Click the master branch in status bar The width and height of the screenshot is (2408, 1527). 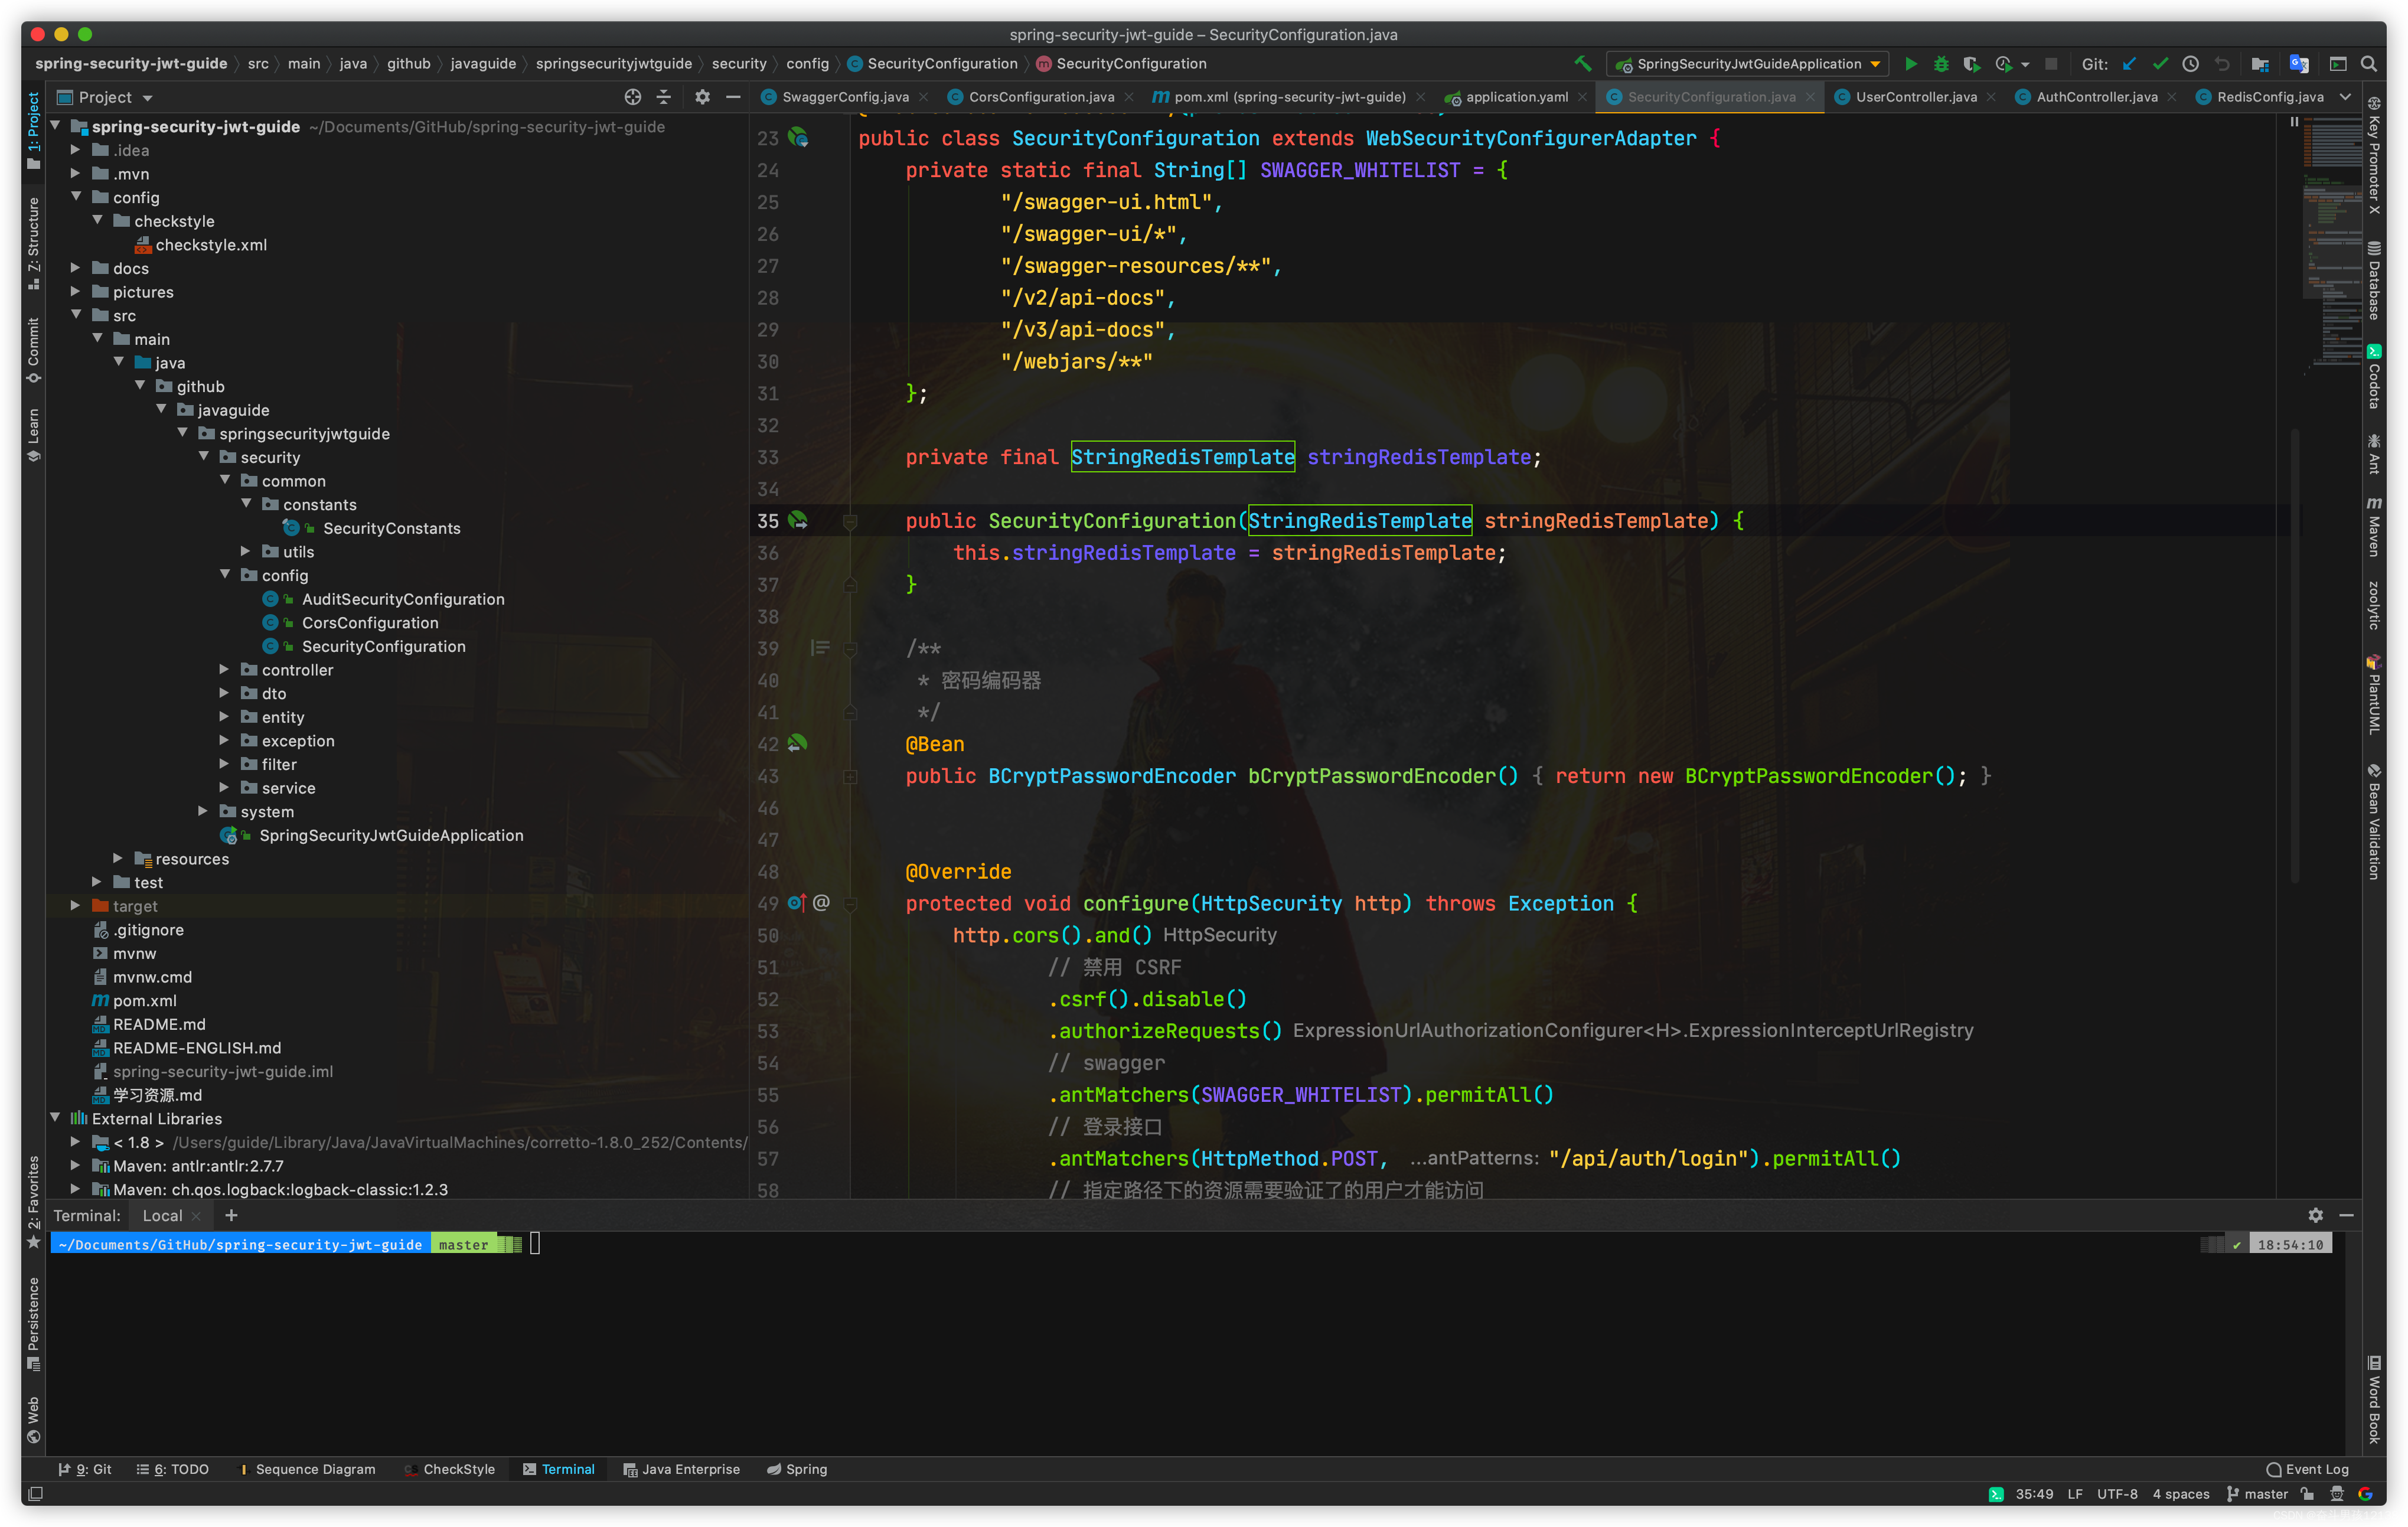[x=2257, y=1494]
